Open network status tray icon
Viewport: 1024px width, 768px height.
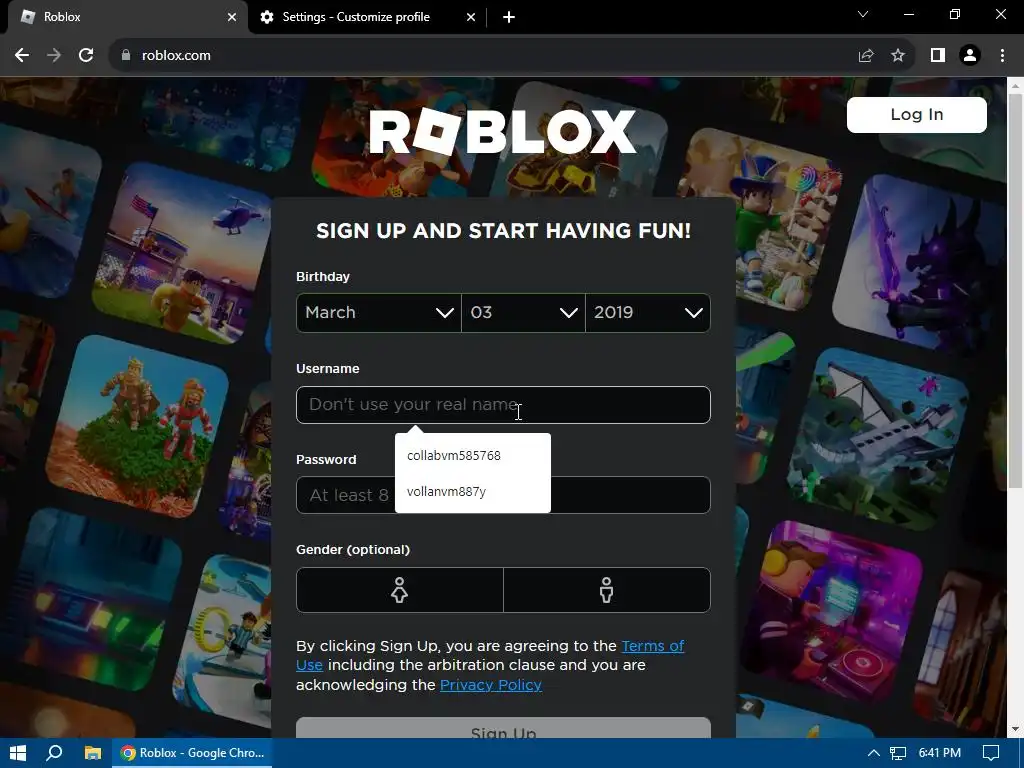click(898, 753)
